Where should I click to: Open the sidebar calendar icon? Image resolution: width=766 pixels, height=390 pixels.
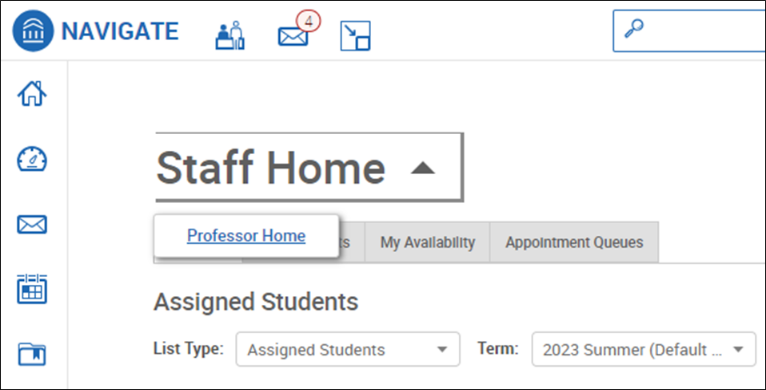point(32,289)
